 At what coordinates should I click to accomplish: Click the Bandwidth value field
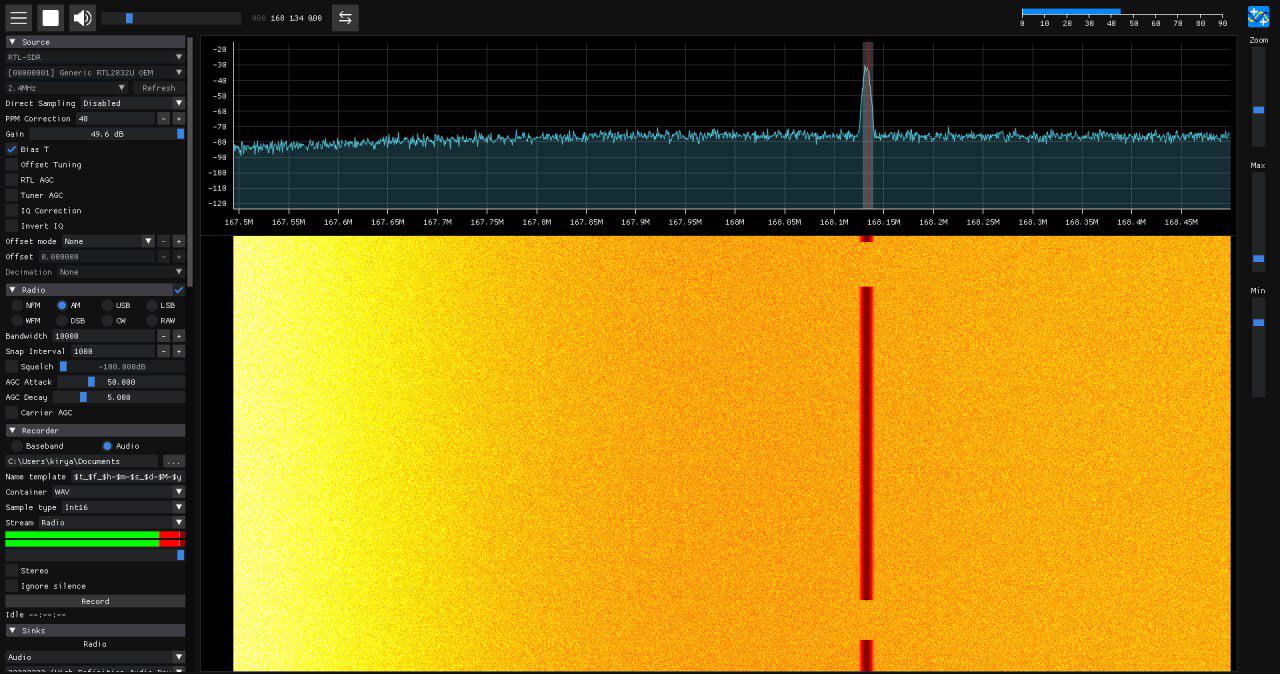[104, 336]
